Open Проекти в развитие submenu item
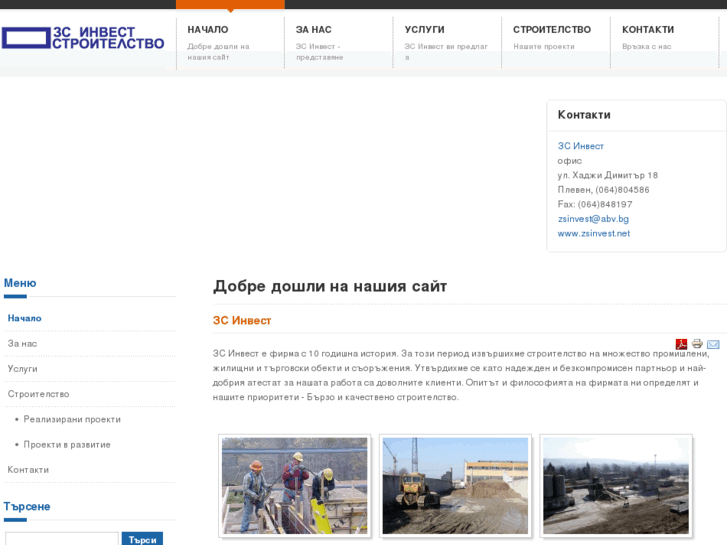This screenshot has height=545, width=727. (67, 444)
